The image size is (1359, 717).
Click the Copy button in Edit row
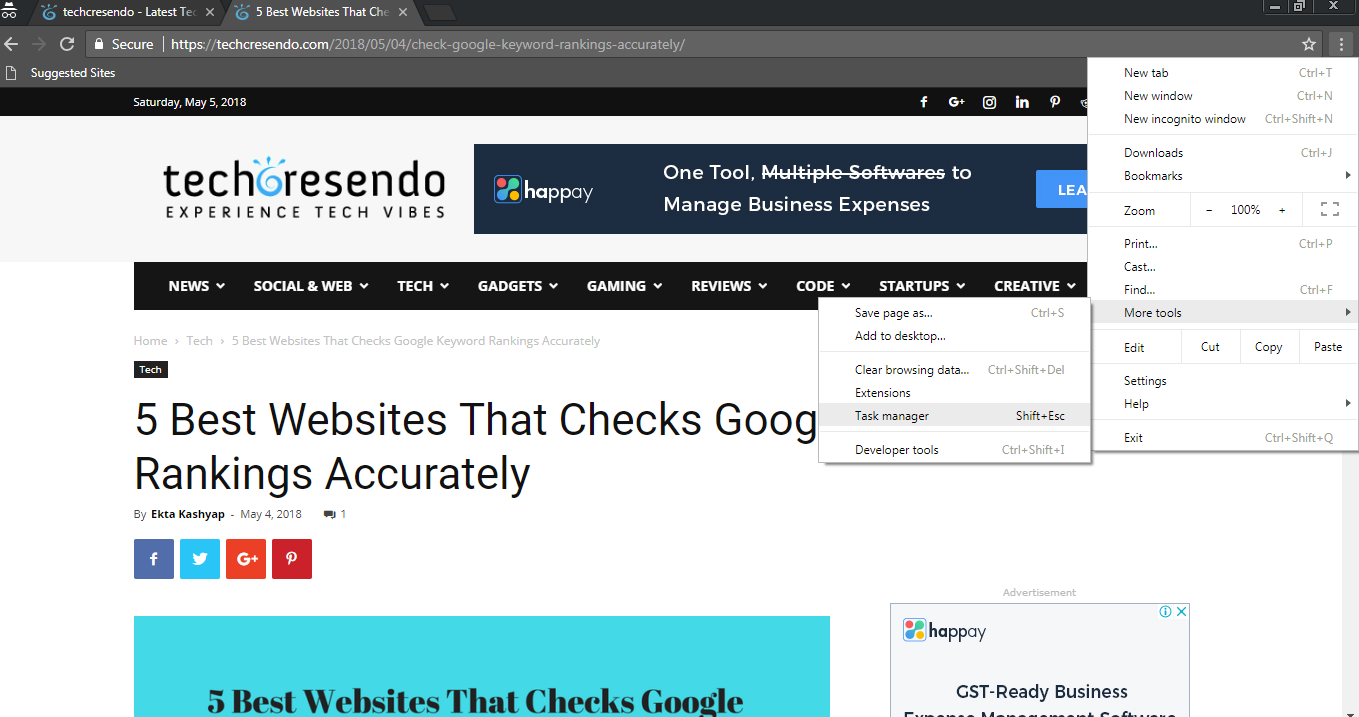click(x=1268, y=347)
